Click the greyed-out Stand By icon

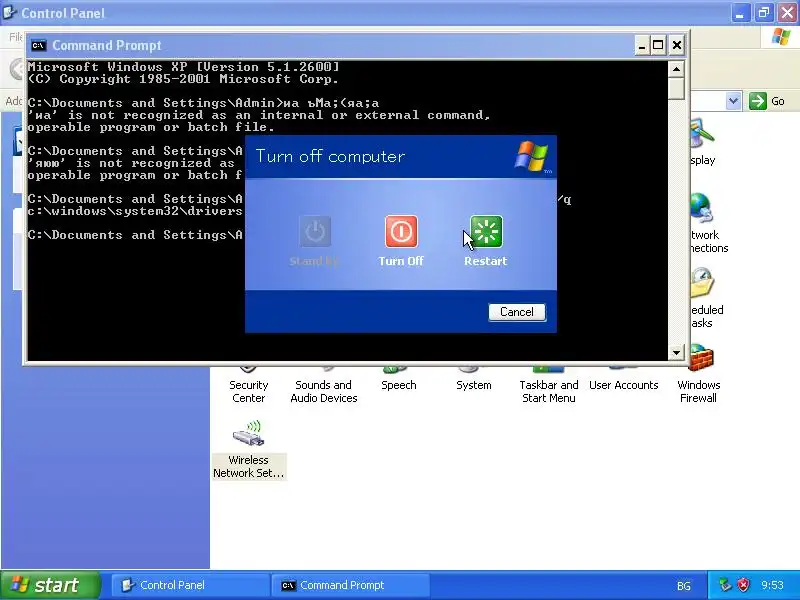315,232
